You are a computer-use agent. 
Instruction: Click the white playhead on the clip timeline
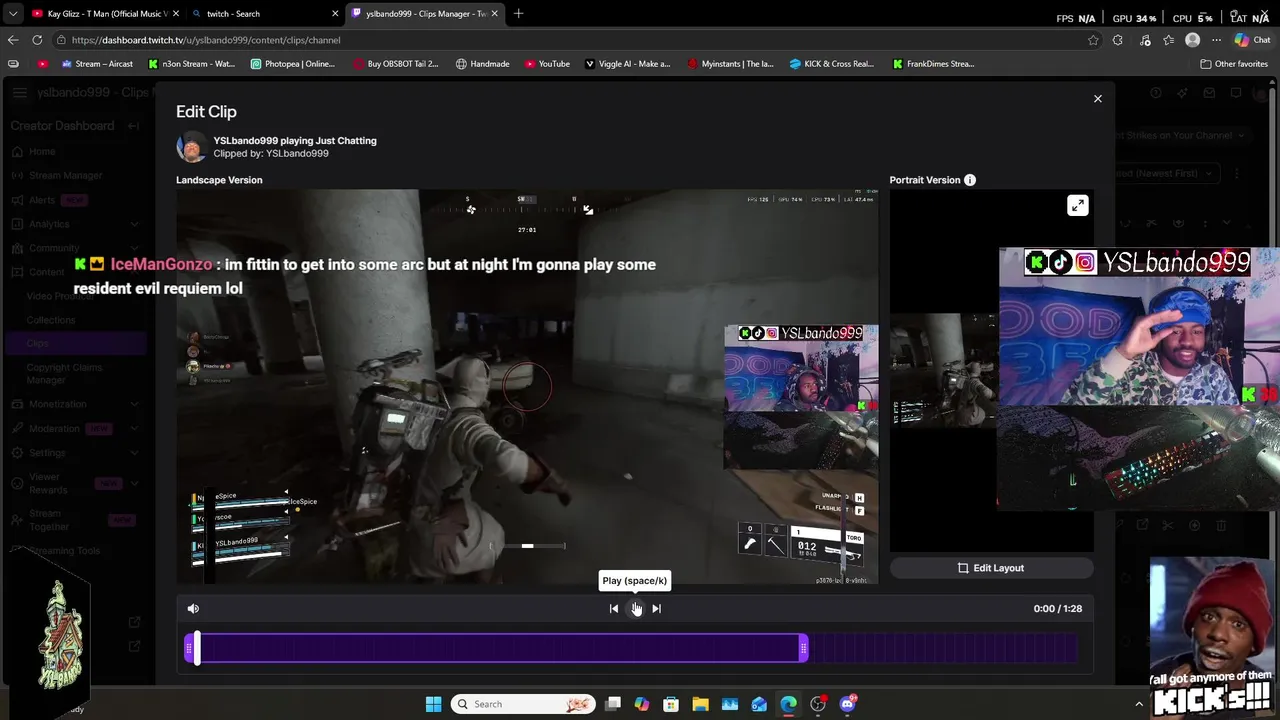coord(197,648)
